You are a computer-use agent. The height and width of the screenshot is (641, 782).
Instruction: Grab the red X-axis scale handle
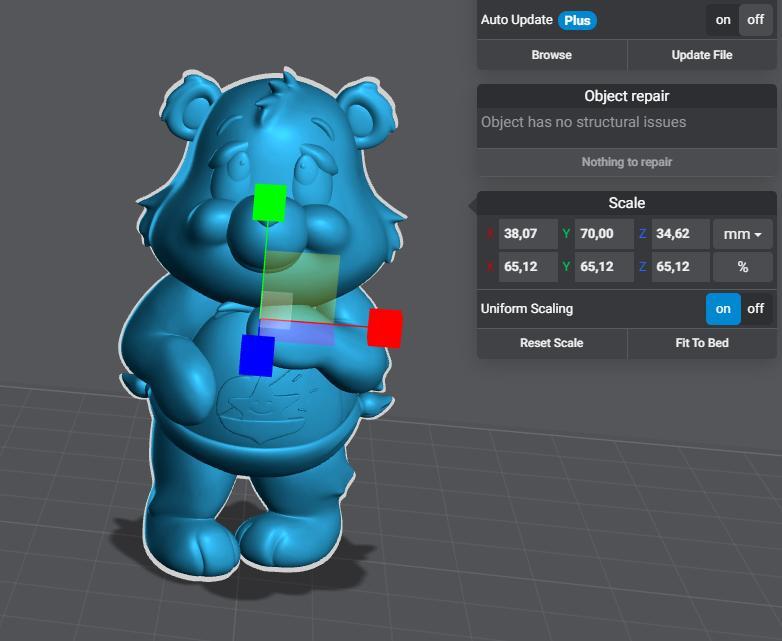point(385,328)
